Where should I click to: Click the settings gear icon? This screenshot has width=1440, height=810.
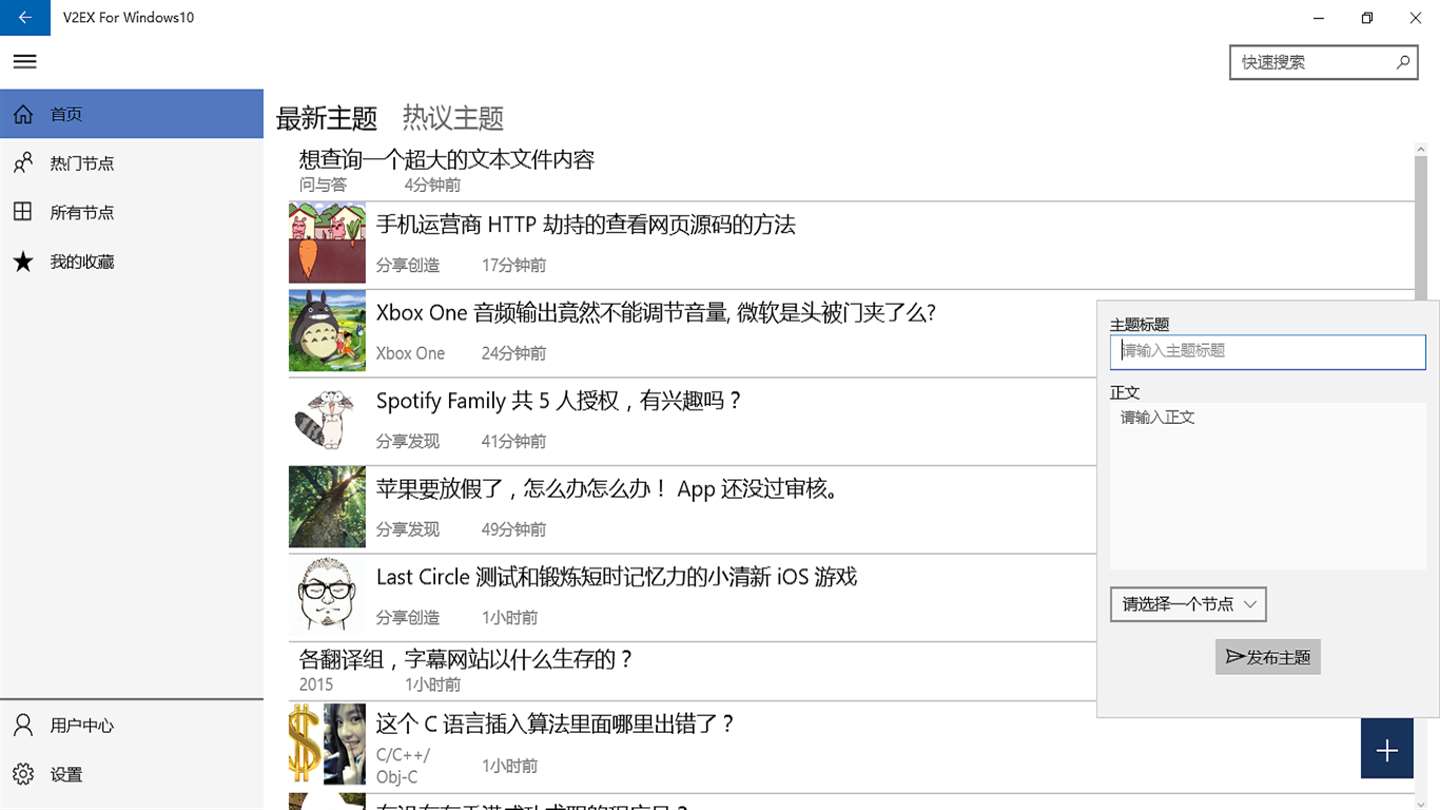click(23, 774)
